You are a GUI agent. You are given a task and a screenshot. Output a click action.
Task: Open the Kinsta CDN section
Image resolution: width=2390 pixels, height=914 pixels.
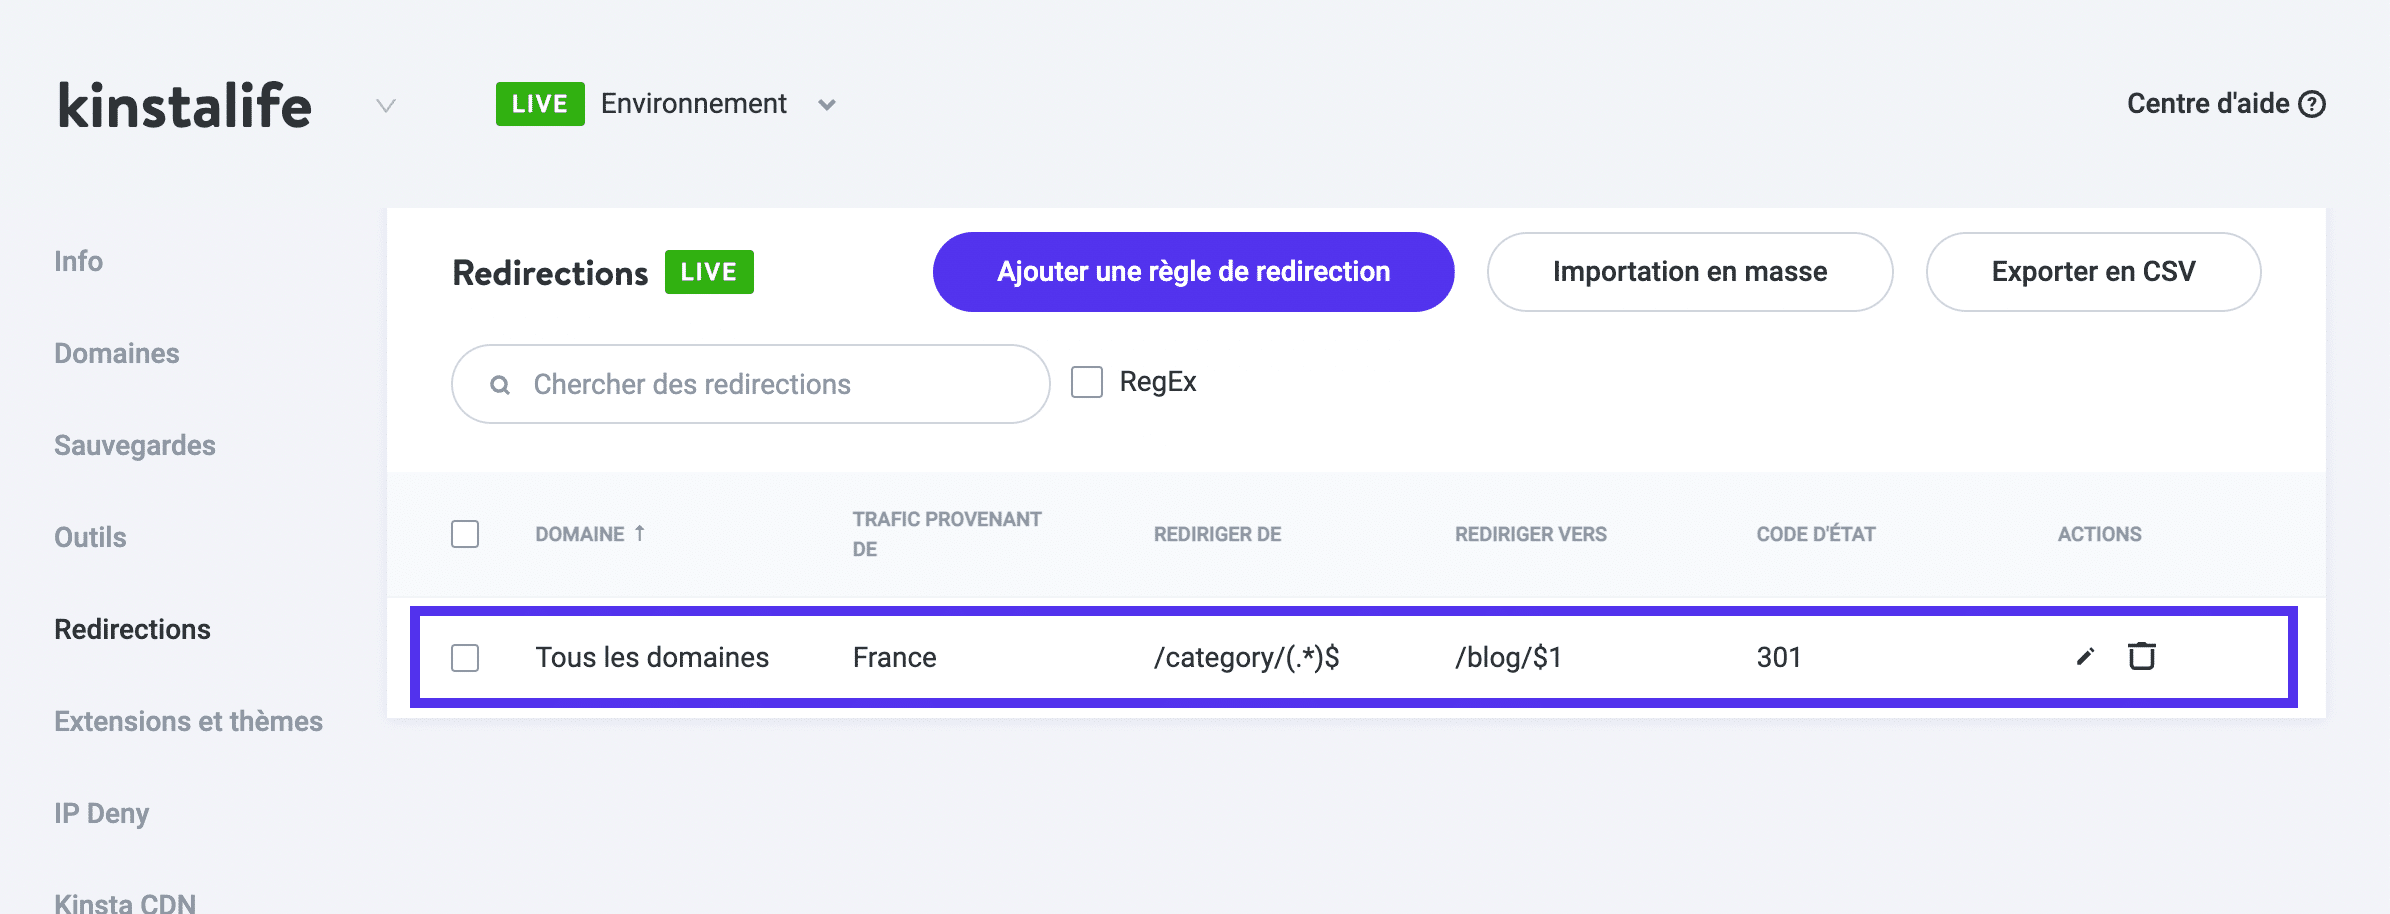125,901
